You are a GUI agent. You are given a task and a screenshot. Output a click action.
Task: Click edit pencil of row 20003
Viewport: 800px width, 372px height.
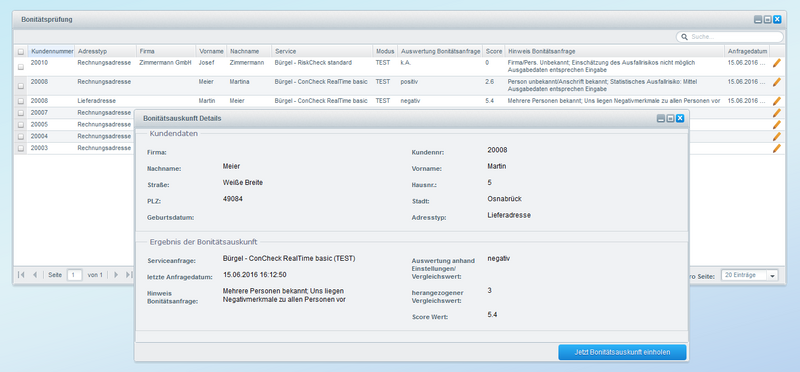[777, 148]
